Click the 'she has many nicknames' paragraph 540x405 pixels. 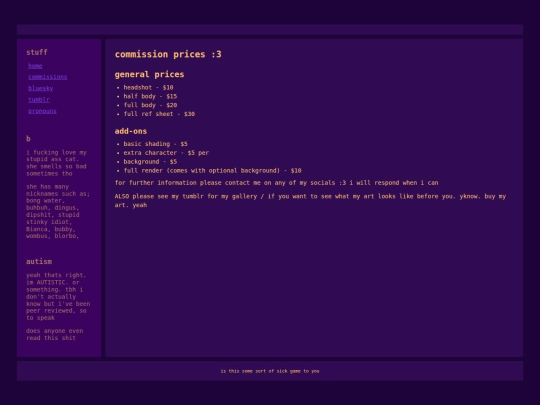click(58, 211)
